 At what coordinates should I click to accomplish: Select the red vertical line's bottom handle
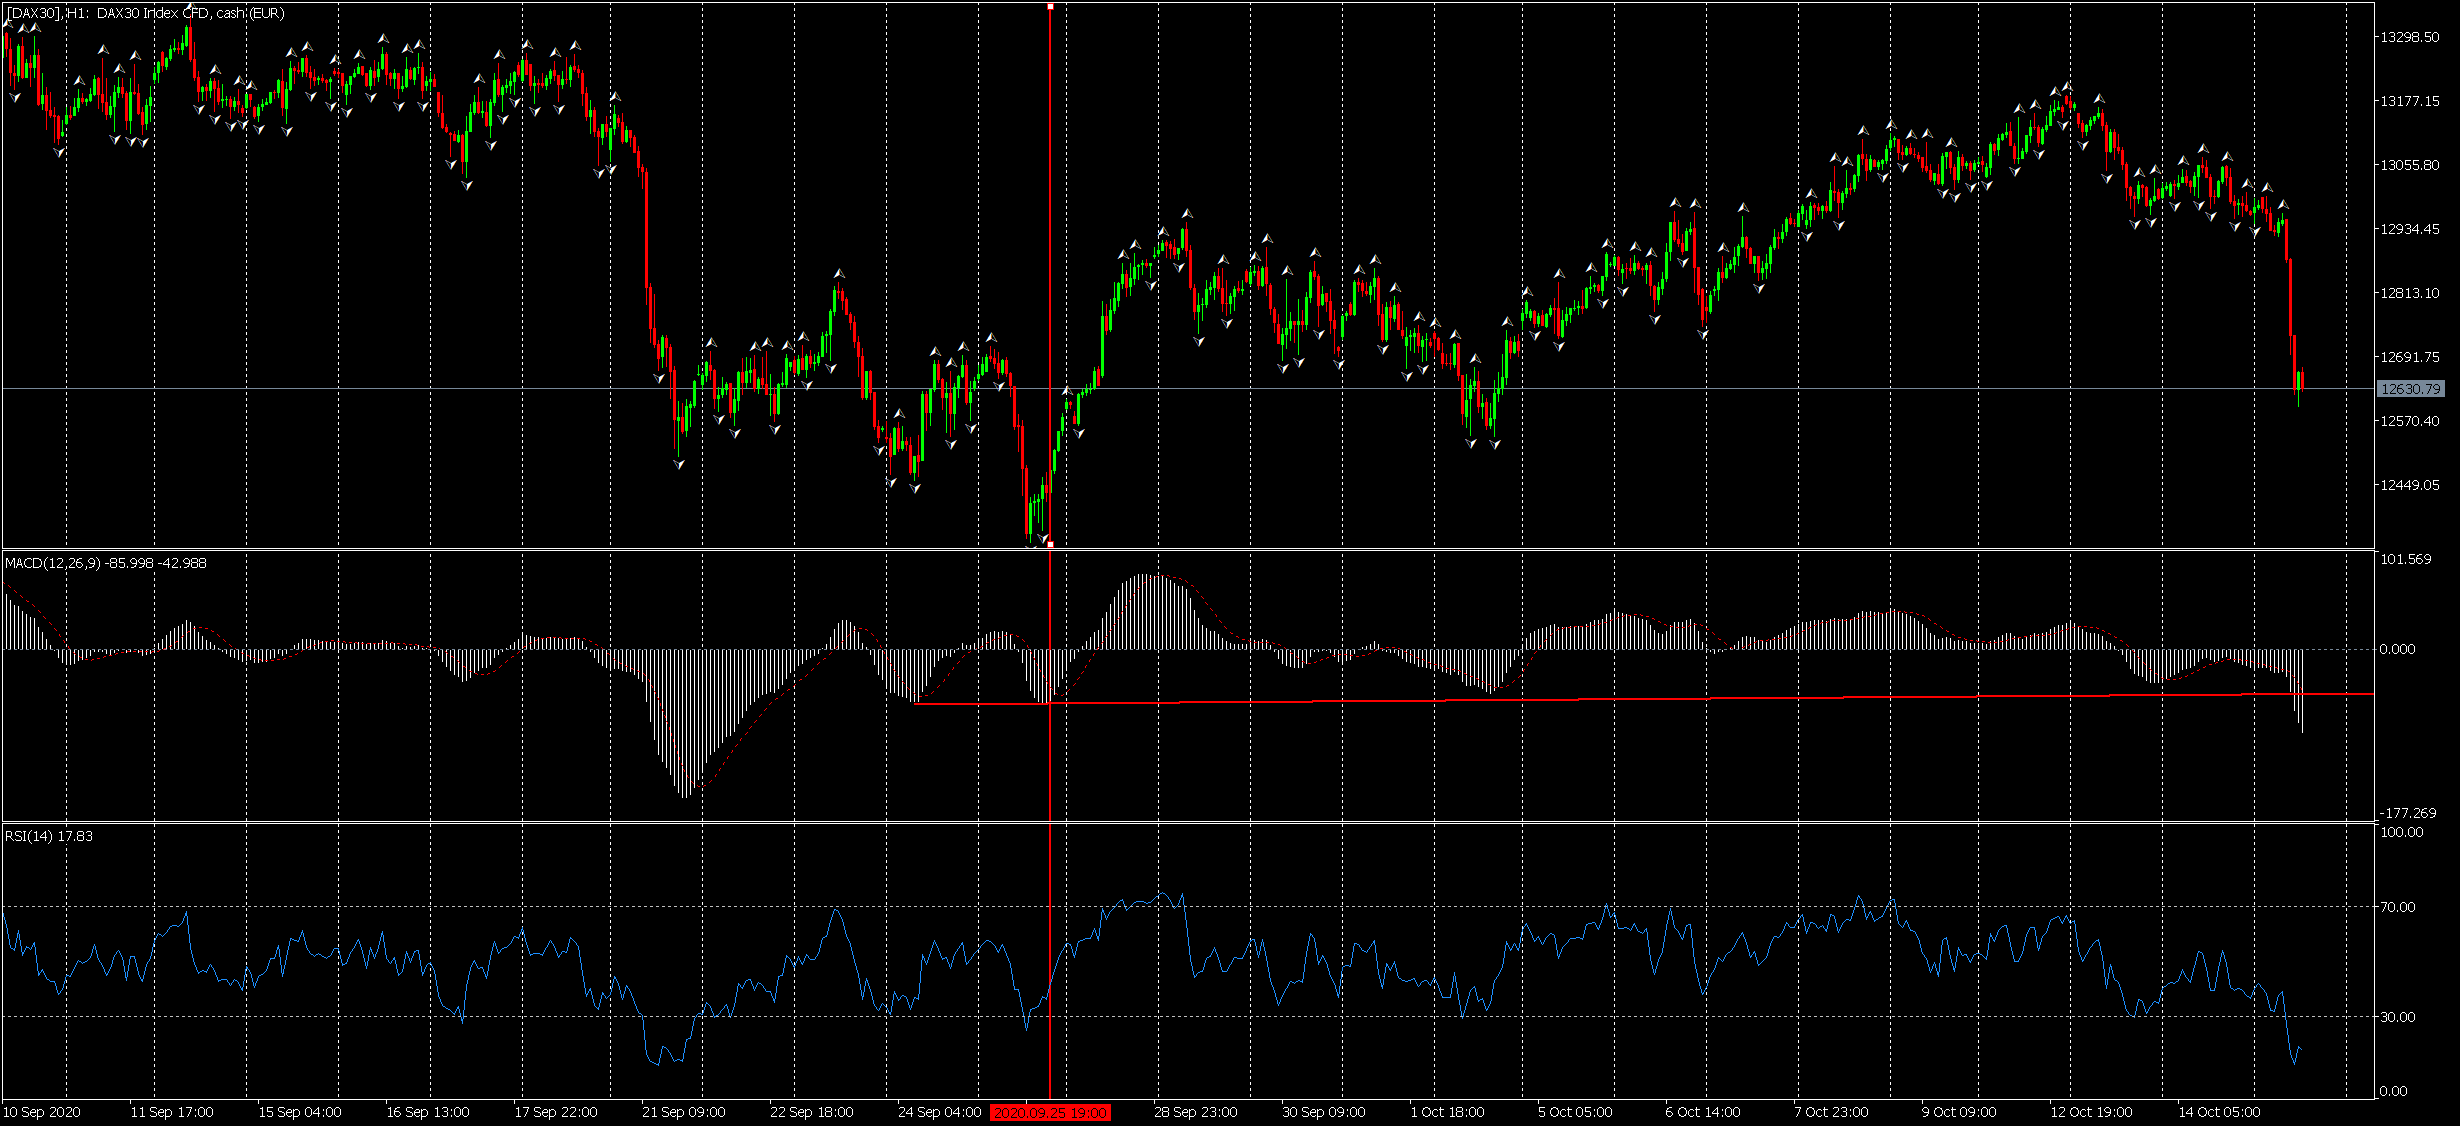click(1050, 544)
